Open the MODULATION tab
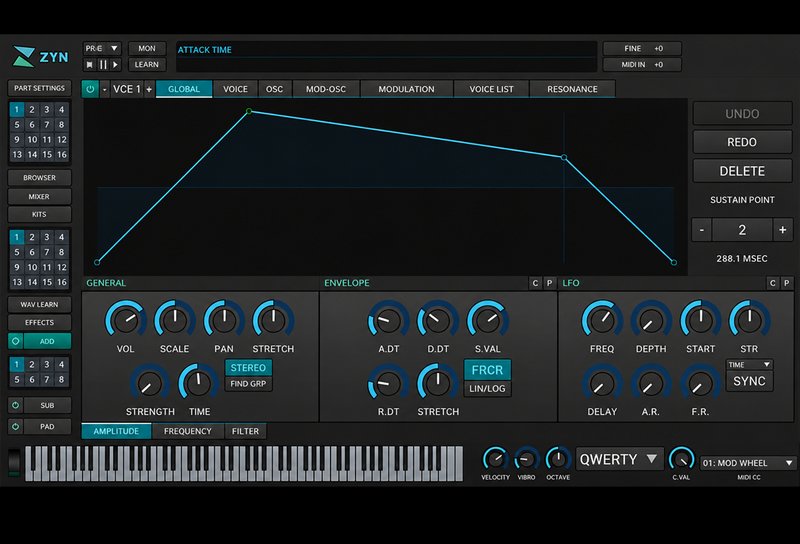 pos(407,89)
